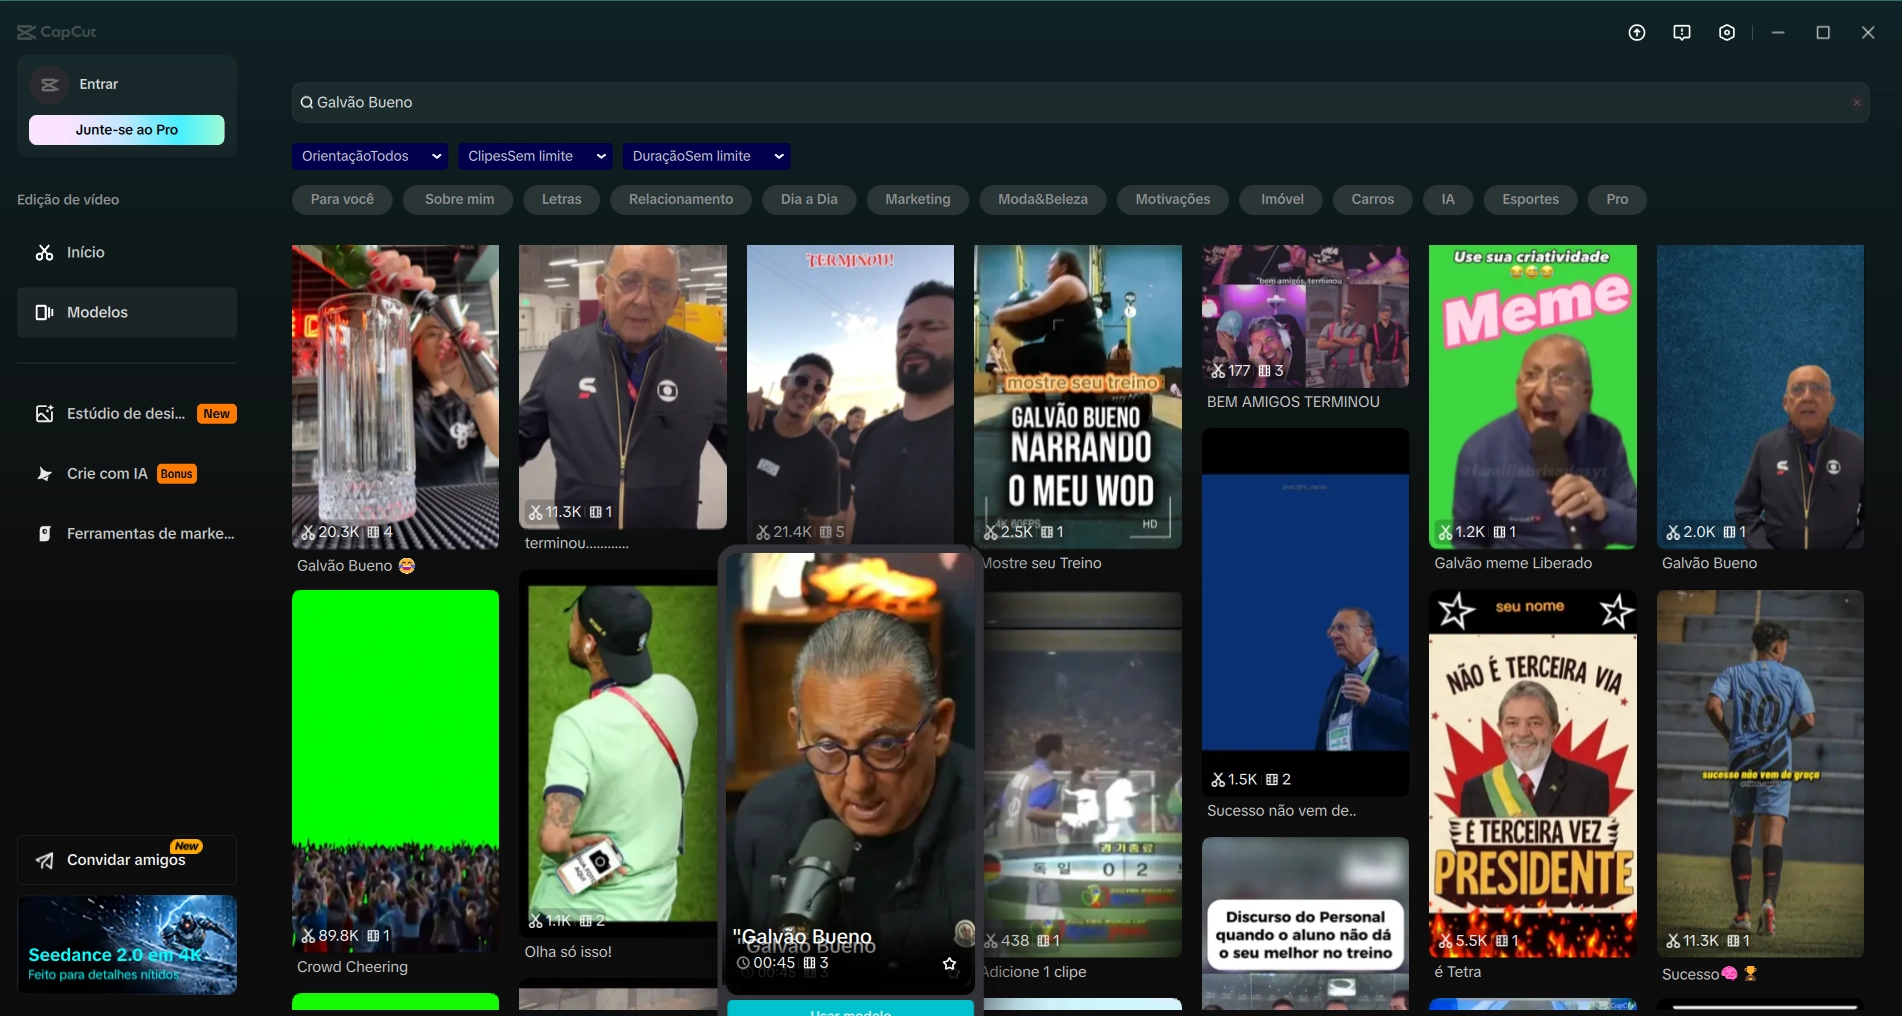Select the Esportes category tab
1902x1016 pixels.
[x=1530, y=199]
